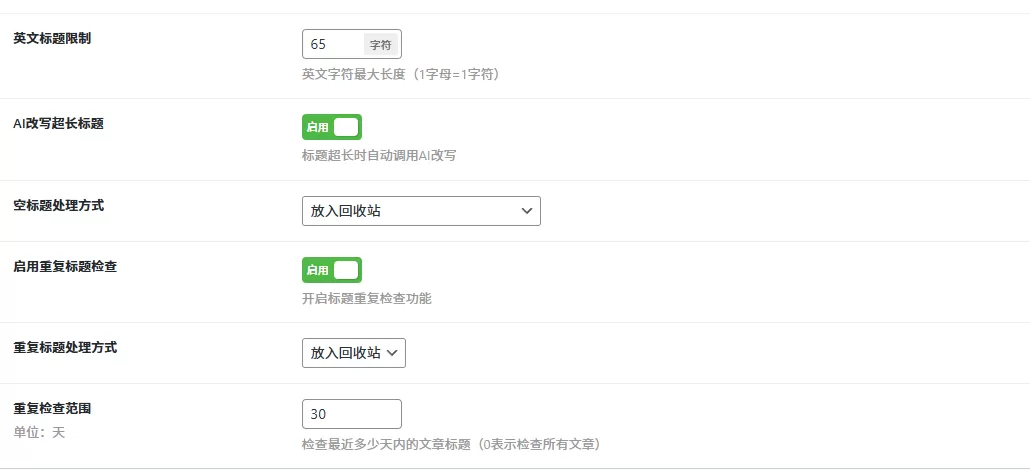Click the 重复检查范围 input field showing 30
This screenshot has width=1030, height=470.
tap(351, 414)
